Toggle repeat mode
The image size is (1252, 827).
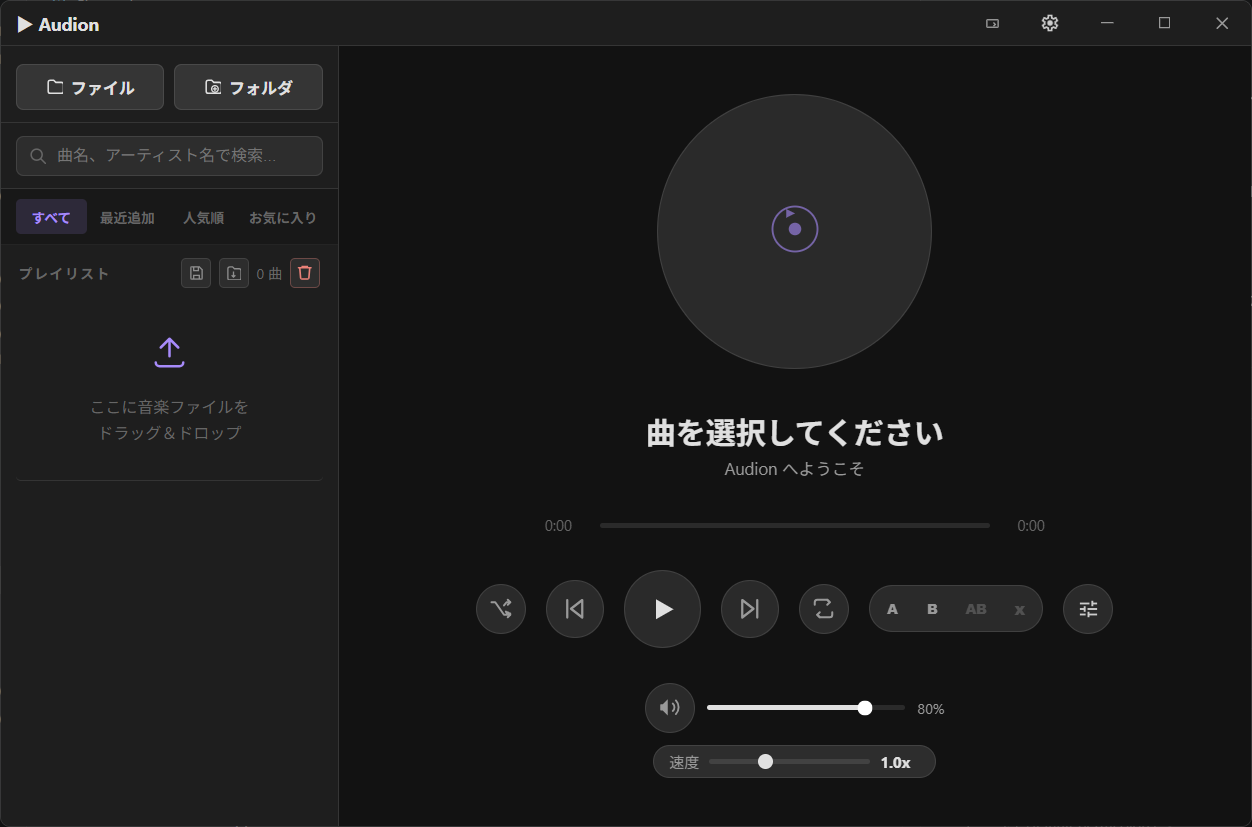click(824, 609)
